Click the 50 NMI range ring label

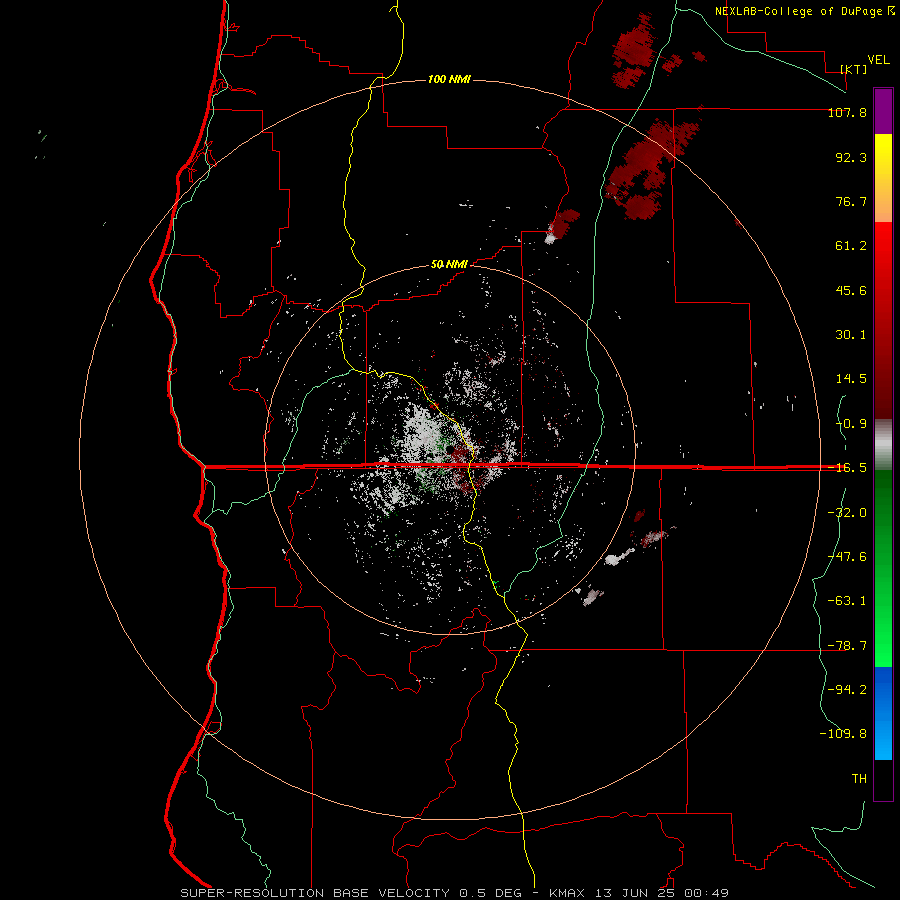click(449, 265)
